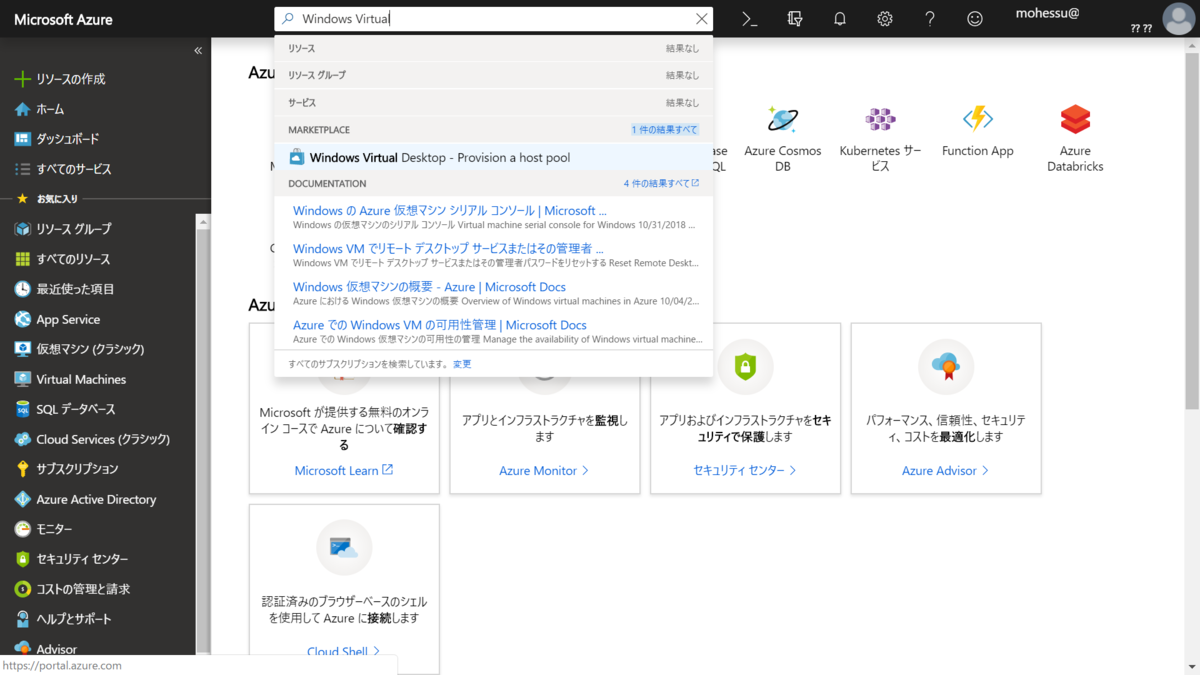Image resolution: width=1200 pixels, height=675 pixels.
Task: Open リソースの作成 in sidebar
Action: tap(71, 79)
